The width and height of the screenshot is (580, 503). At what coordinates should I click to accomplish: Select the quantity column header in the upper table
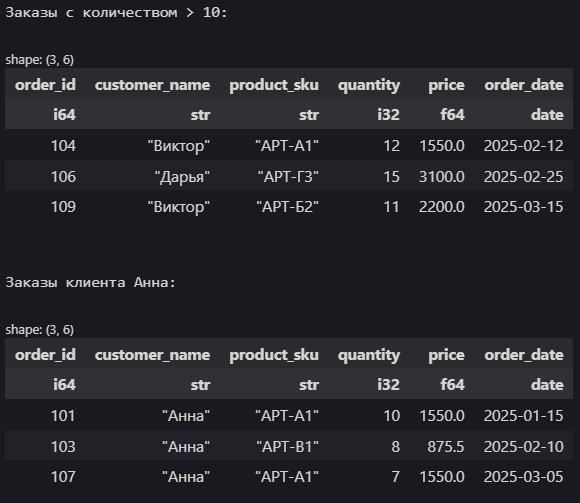pos(369,85)
